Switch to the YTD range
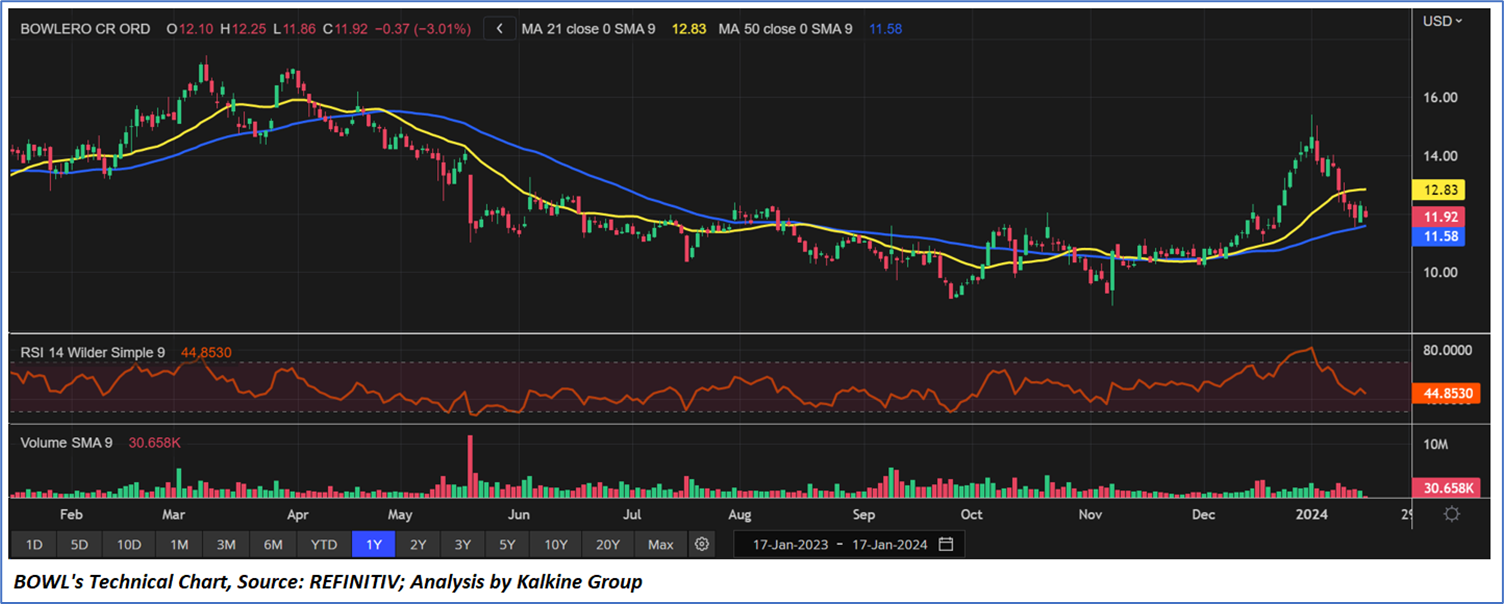Viewport: 1504px width, 604px height. coord(324,545)
